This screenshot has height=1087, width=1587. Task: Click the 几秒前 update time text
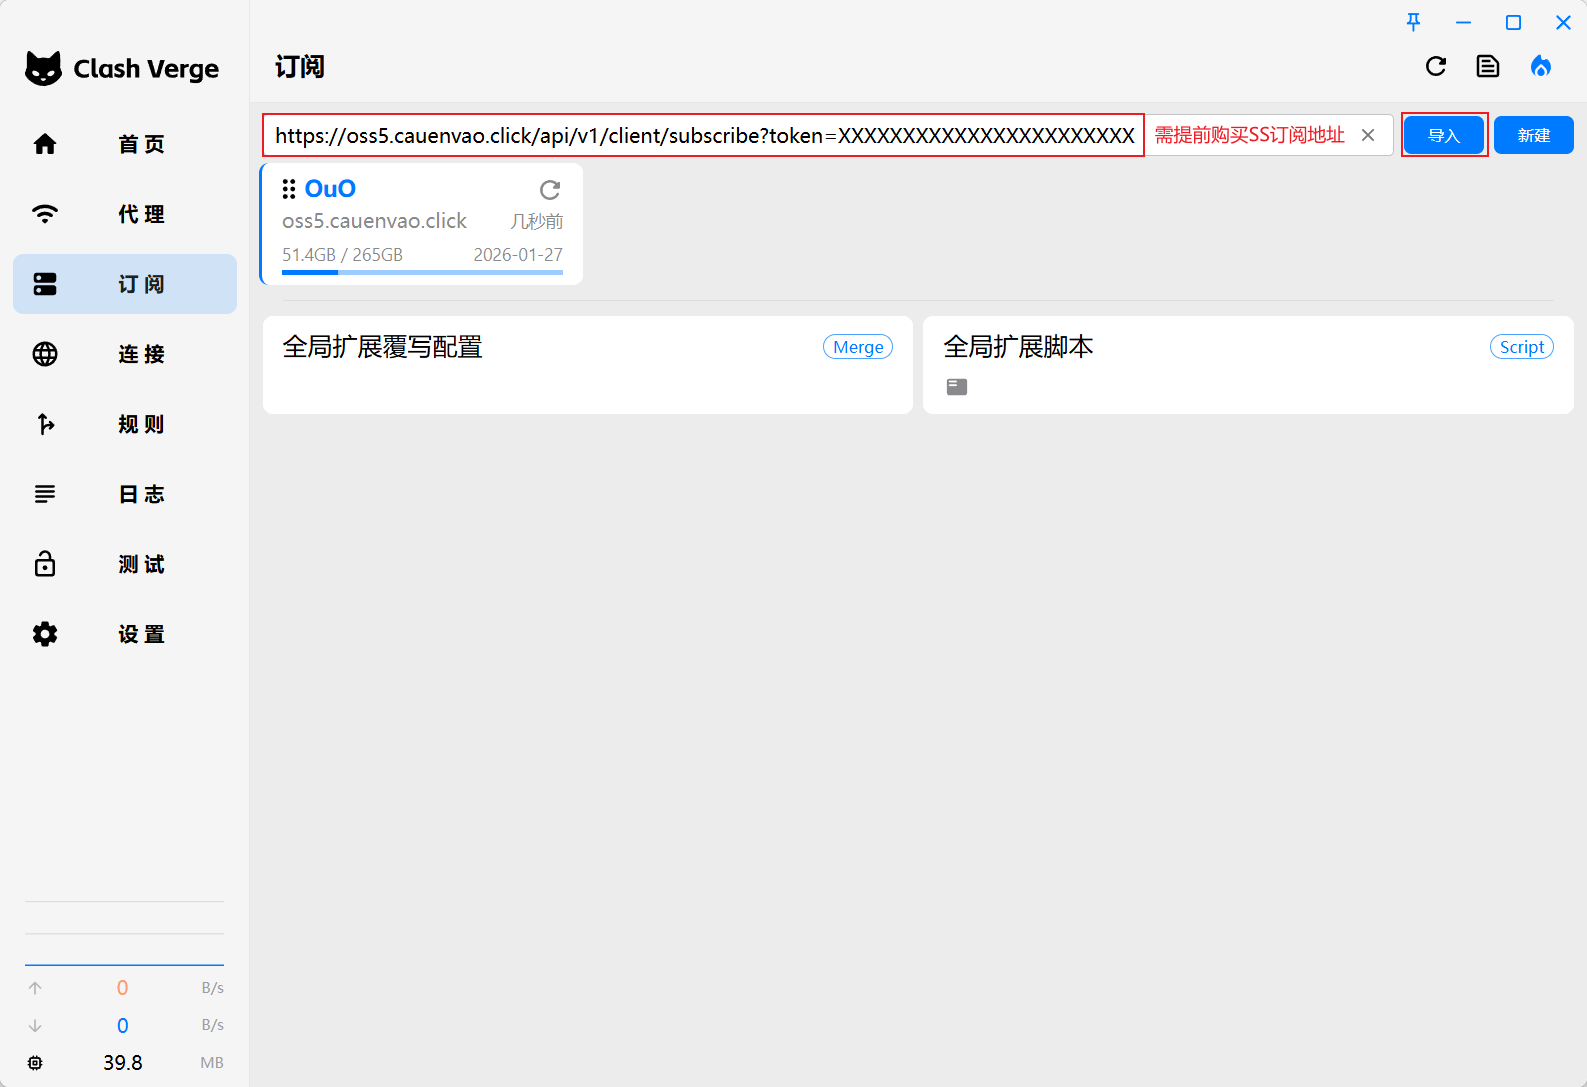537,222
